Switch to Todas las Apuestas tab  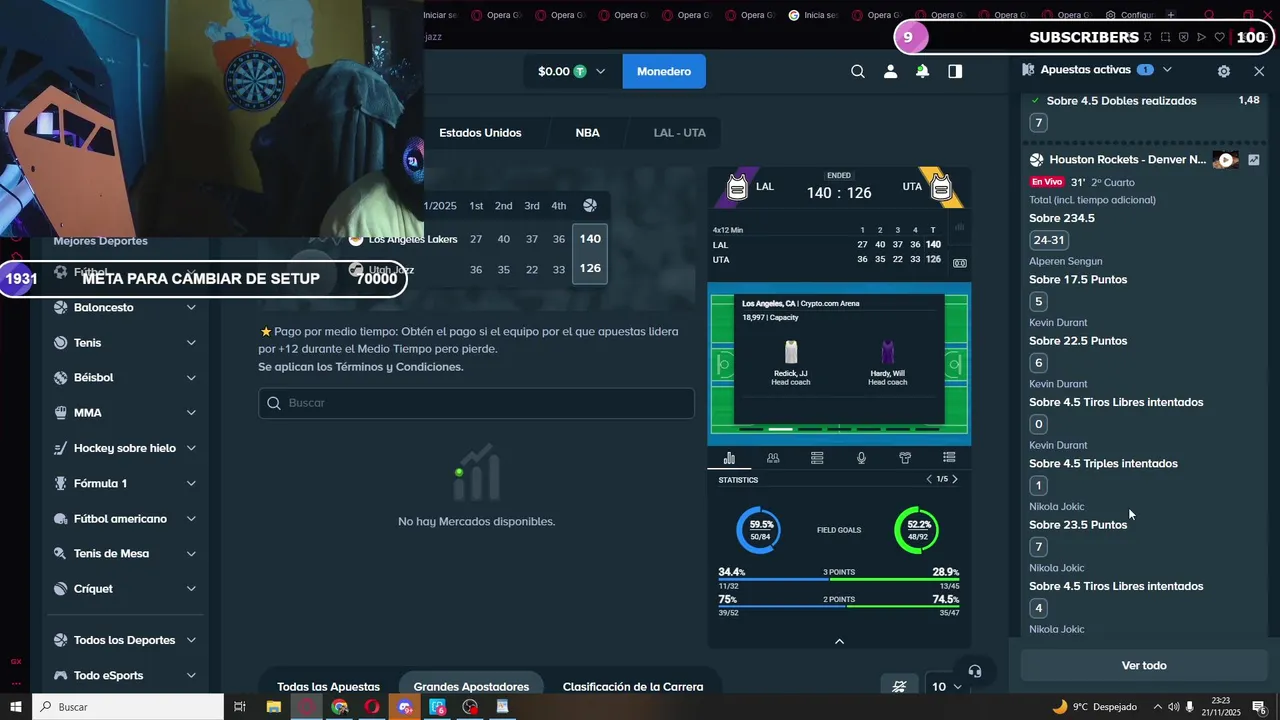pos(328,686)
